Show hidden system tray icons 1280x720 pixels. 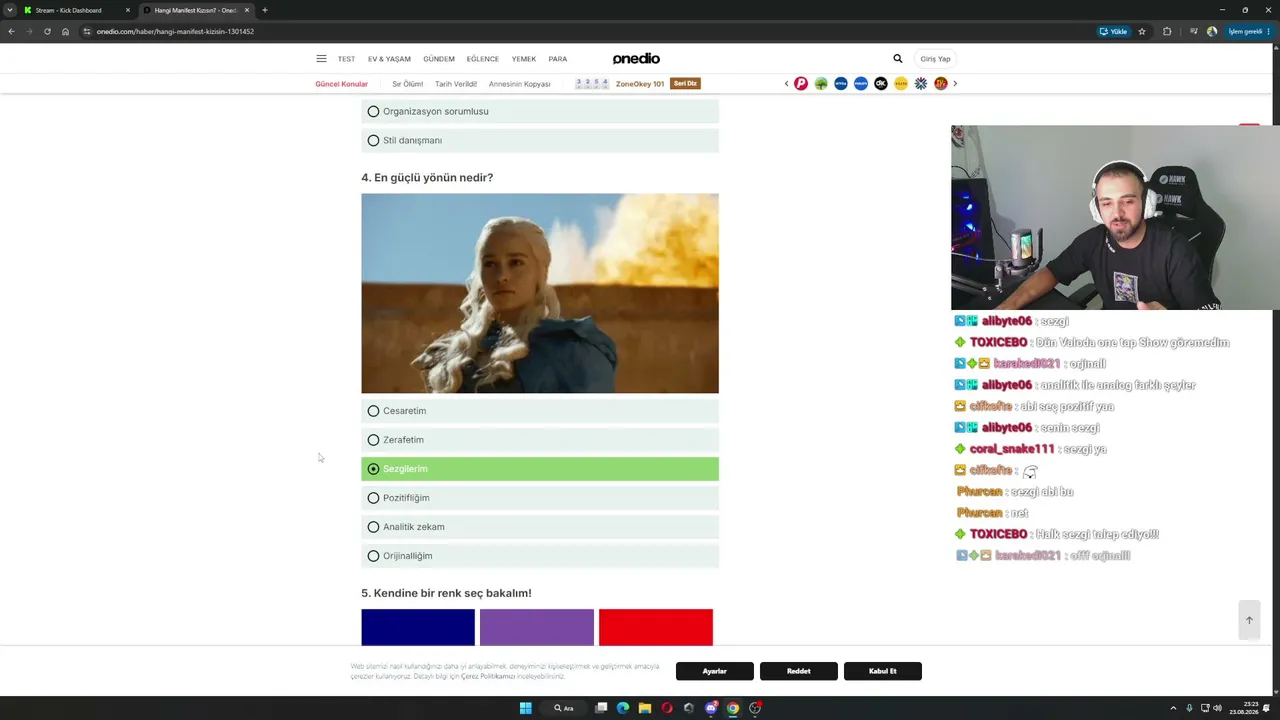coord(1173,708)
